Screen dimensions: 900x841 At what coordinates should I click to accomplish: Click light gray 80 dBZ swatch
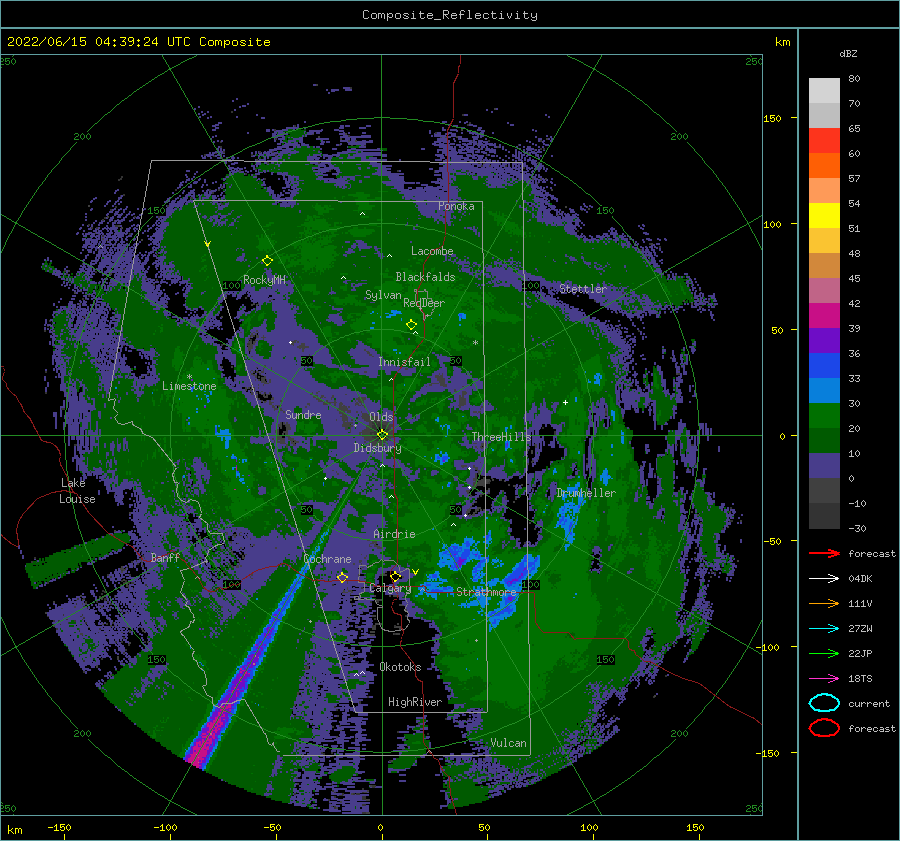pos(824,90)
